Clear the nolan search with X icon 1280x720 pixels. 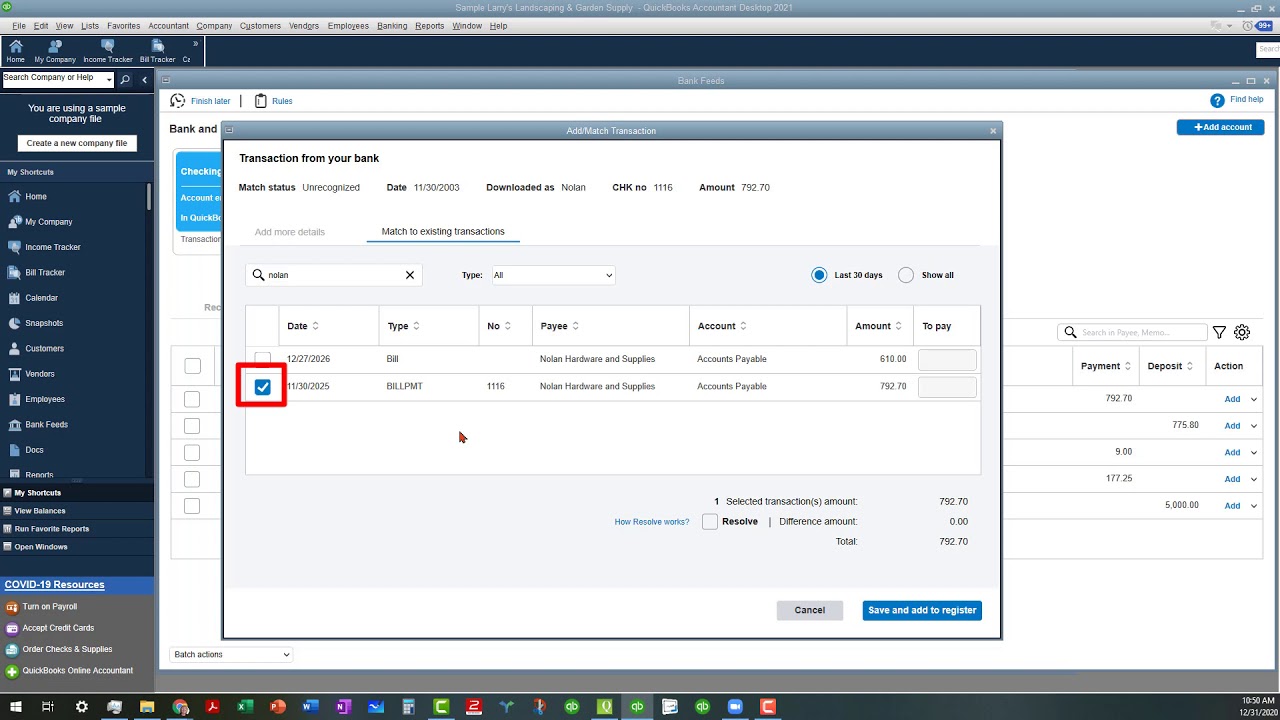(x=409, y=275)
